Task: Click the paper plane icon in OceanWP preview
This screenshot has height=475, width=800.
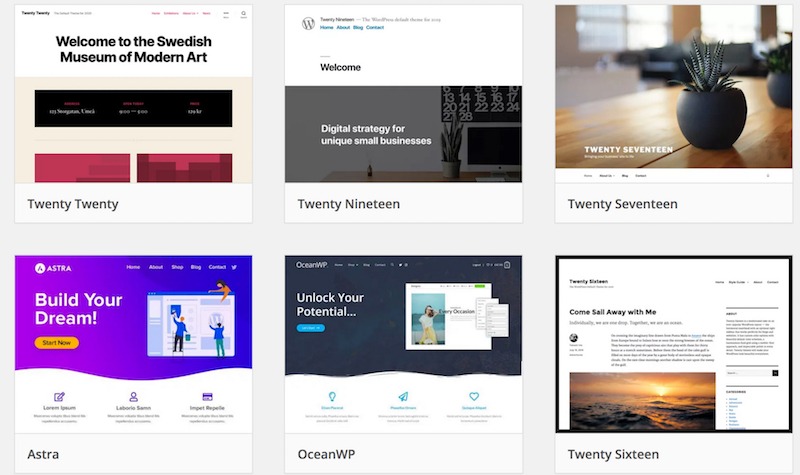Action: [403, 396]
